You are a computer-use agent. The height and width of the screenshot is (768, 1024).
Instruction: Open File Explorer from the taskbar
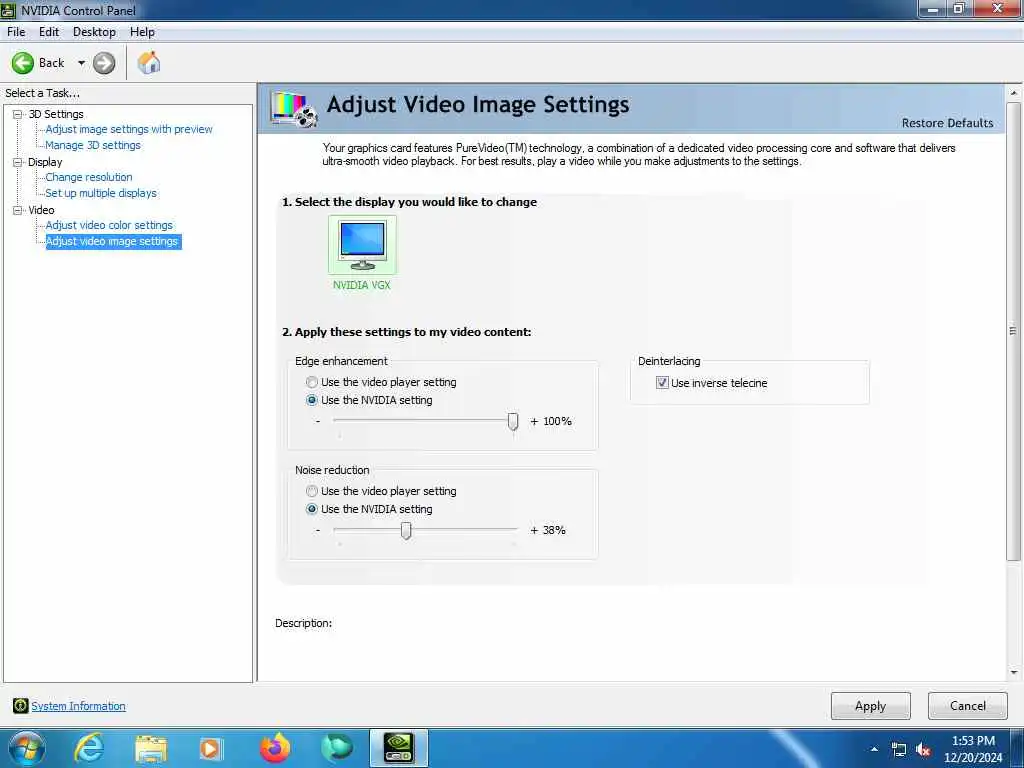(151, 749)
